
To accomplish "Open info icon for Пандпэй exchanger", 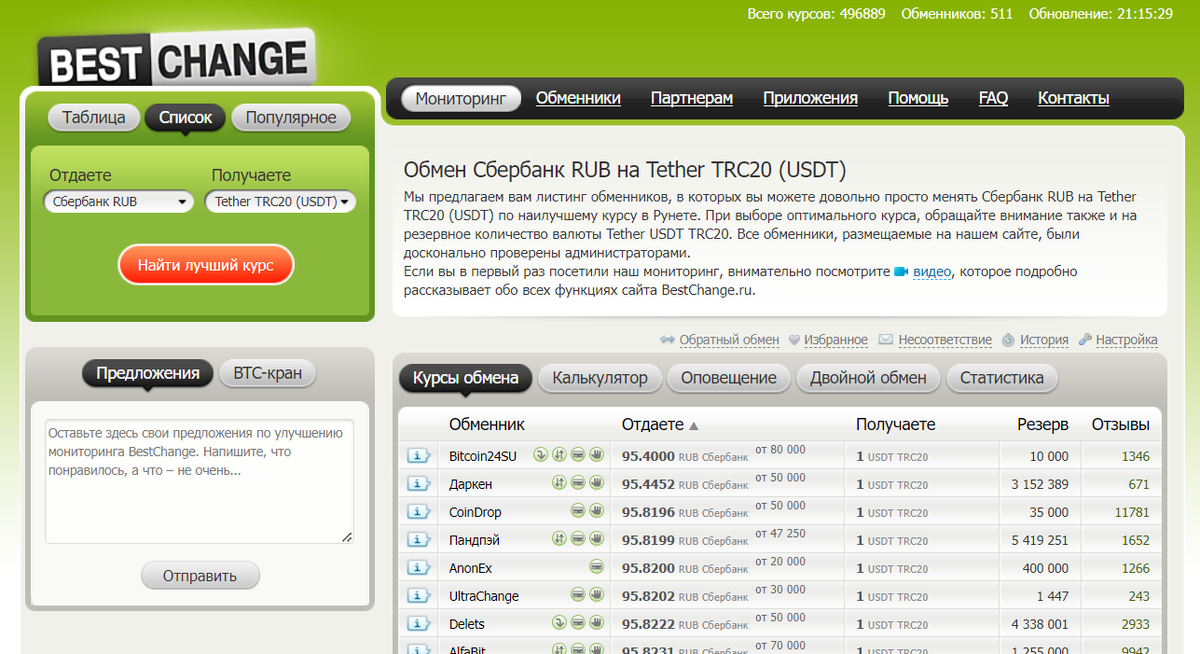I will tap(417, 540).
